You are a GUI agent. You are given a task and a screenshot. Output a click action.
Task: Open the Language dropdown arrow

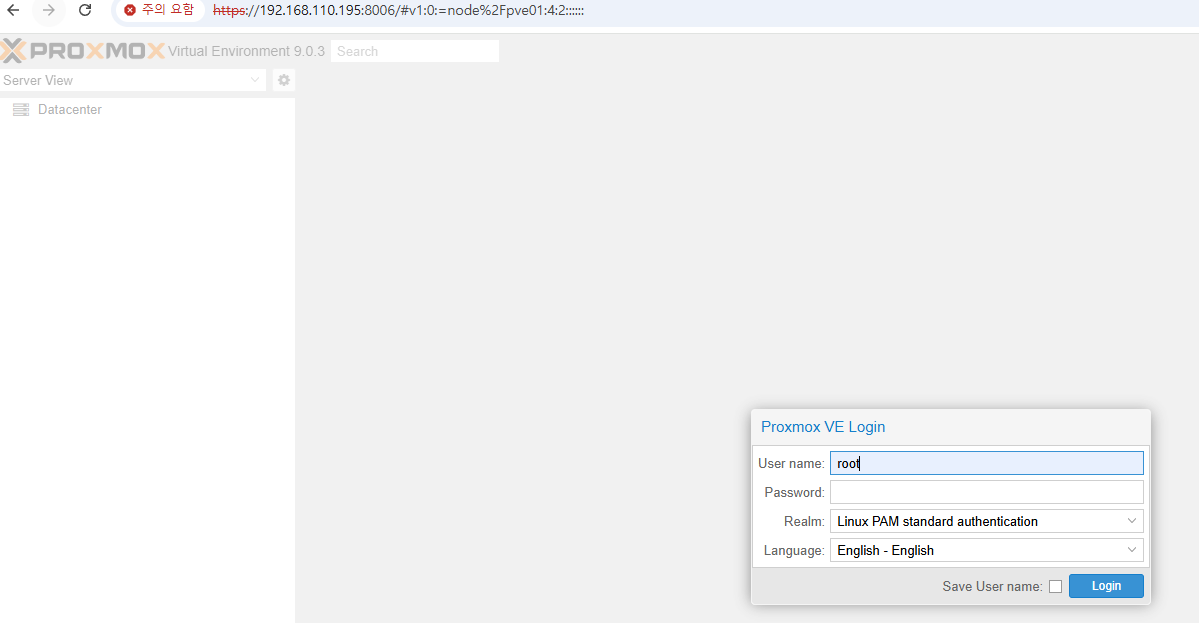(1132, 550)
